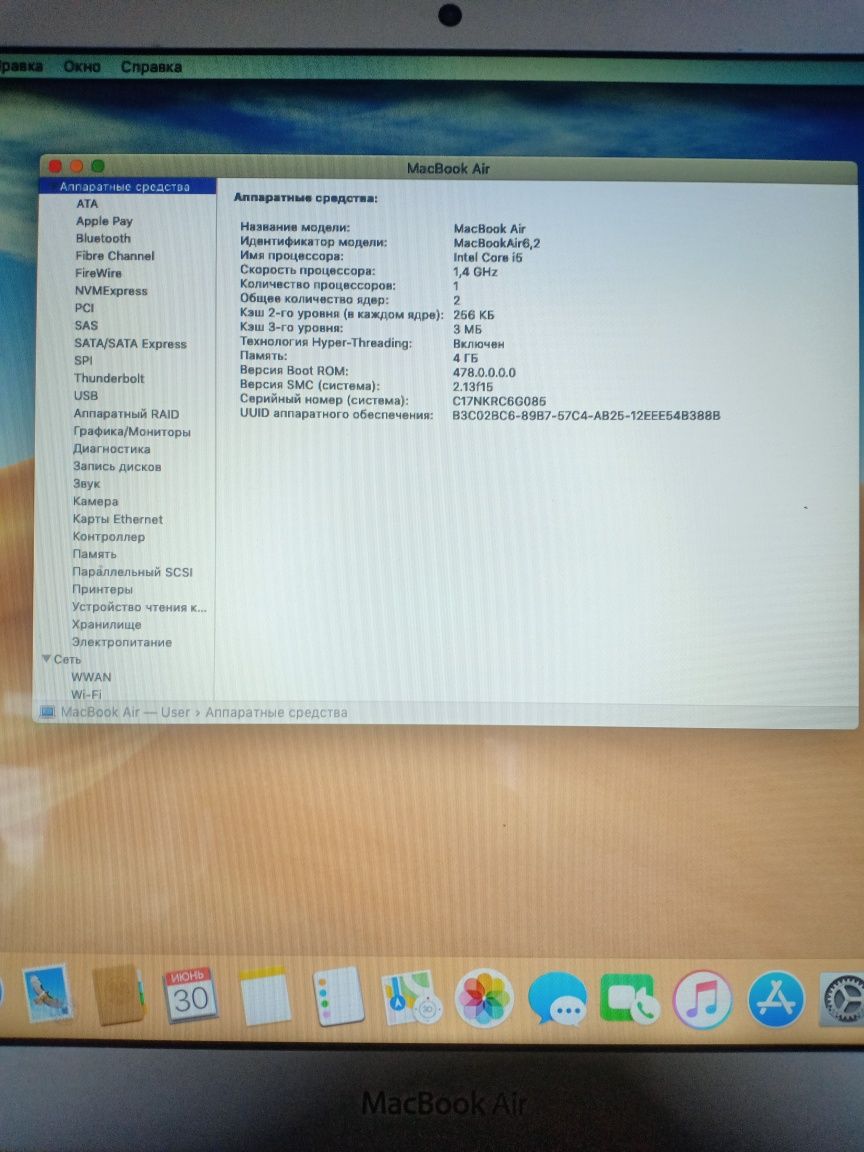864x1152 pixels.
Task: Select Параллельный SCSI in the sidebar
Action: click(x=132, y=572)
